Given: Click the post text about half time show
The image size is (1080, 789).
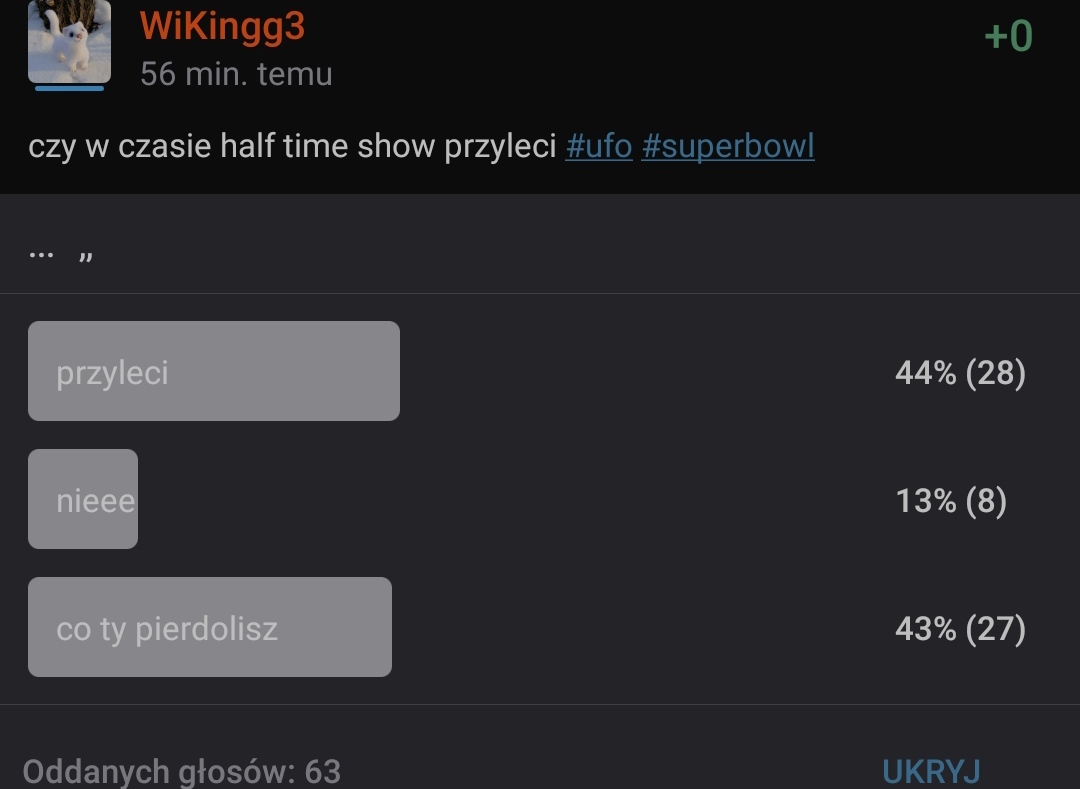Looking at the screenshot, I should 291,146.
